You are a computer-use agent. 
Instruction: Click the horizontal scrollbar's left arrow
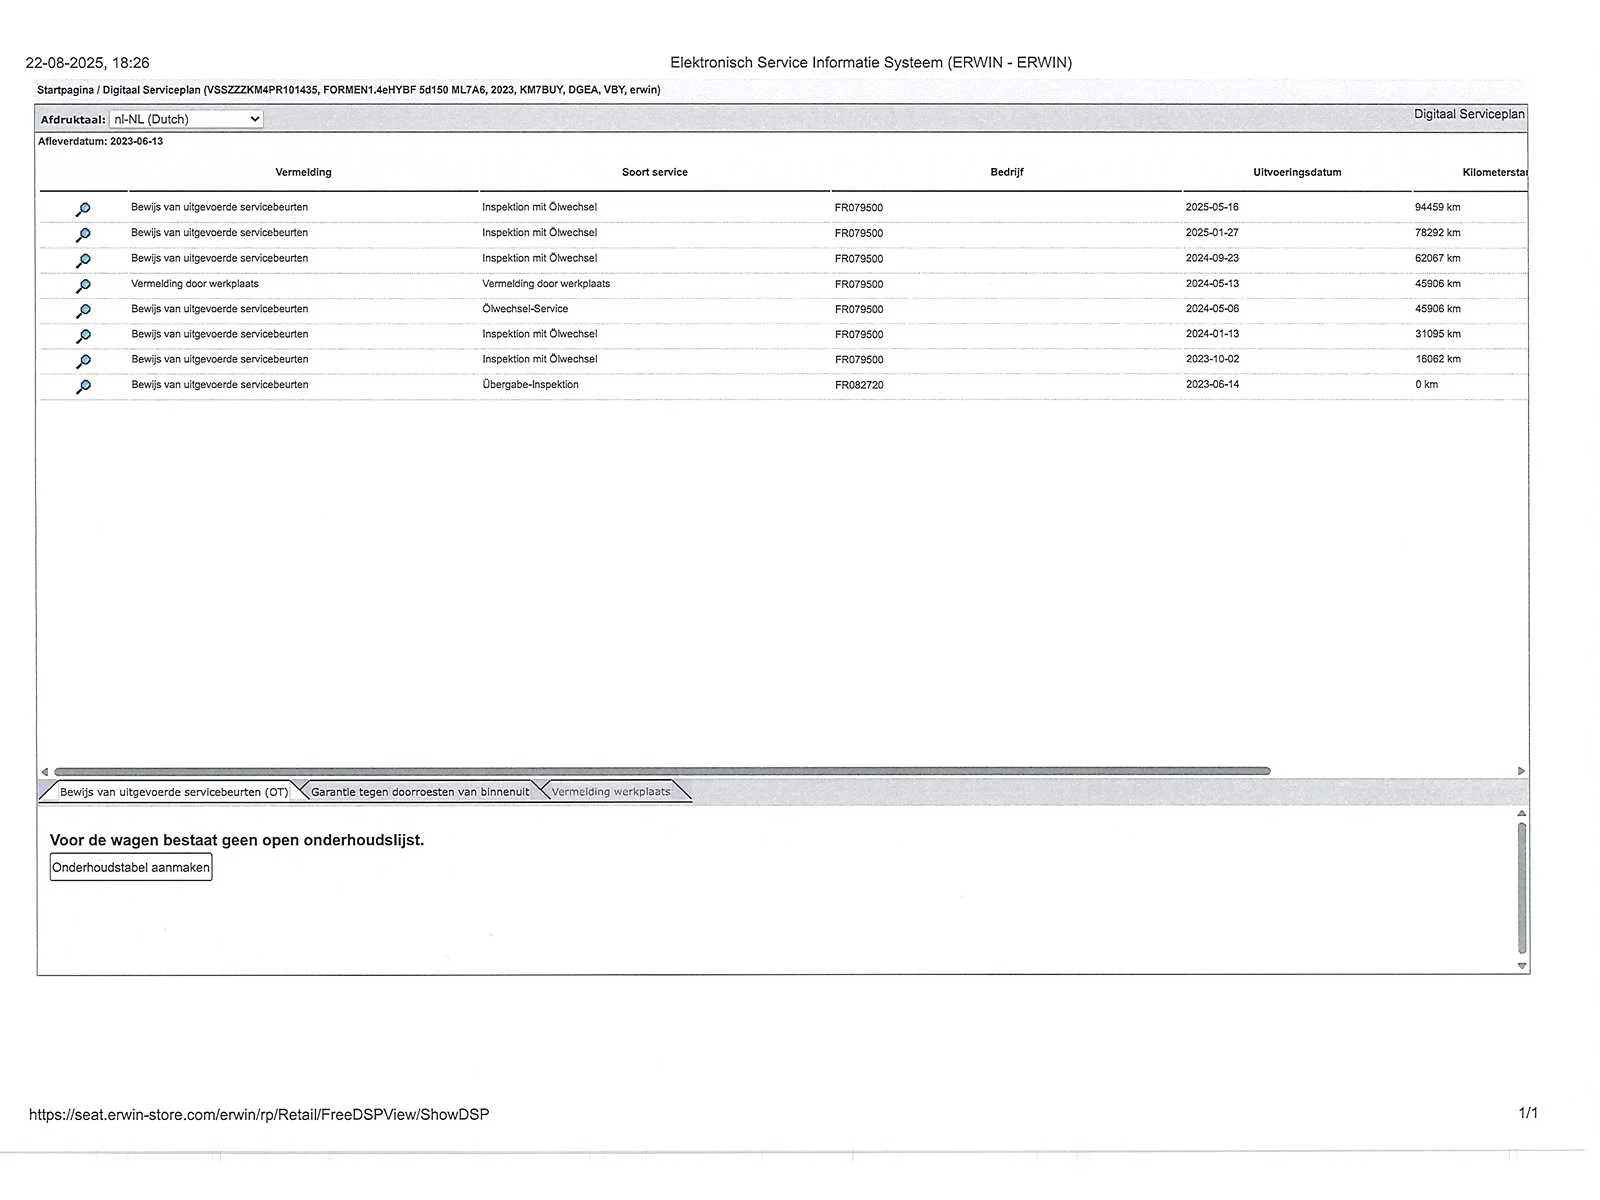(x=44, y=771)
